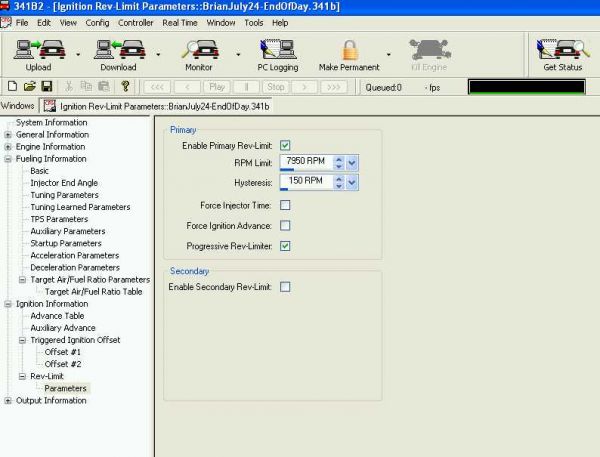This screenshot has width=600, height=457.
Task: Select Advance Table in the tree
Action: point(57,316)
